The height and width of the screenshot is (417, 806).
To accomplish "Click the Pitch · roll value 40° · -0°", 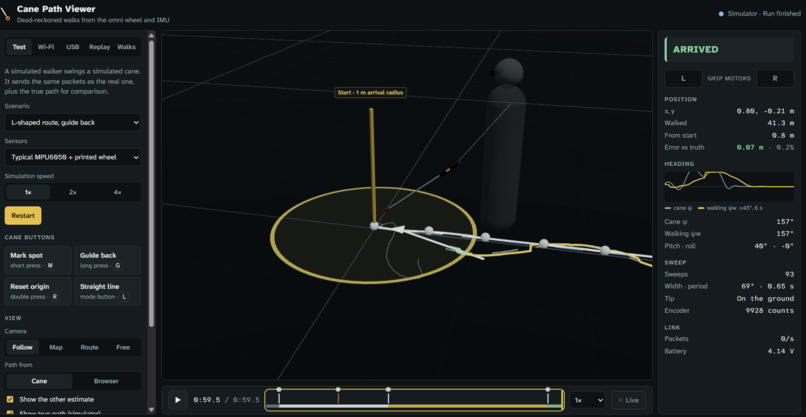I will pos(774,246).
